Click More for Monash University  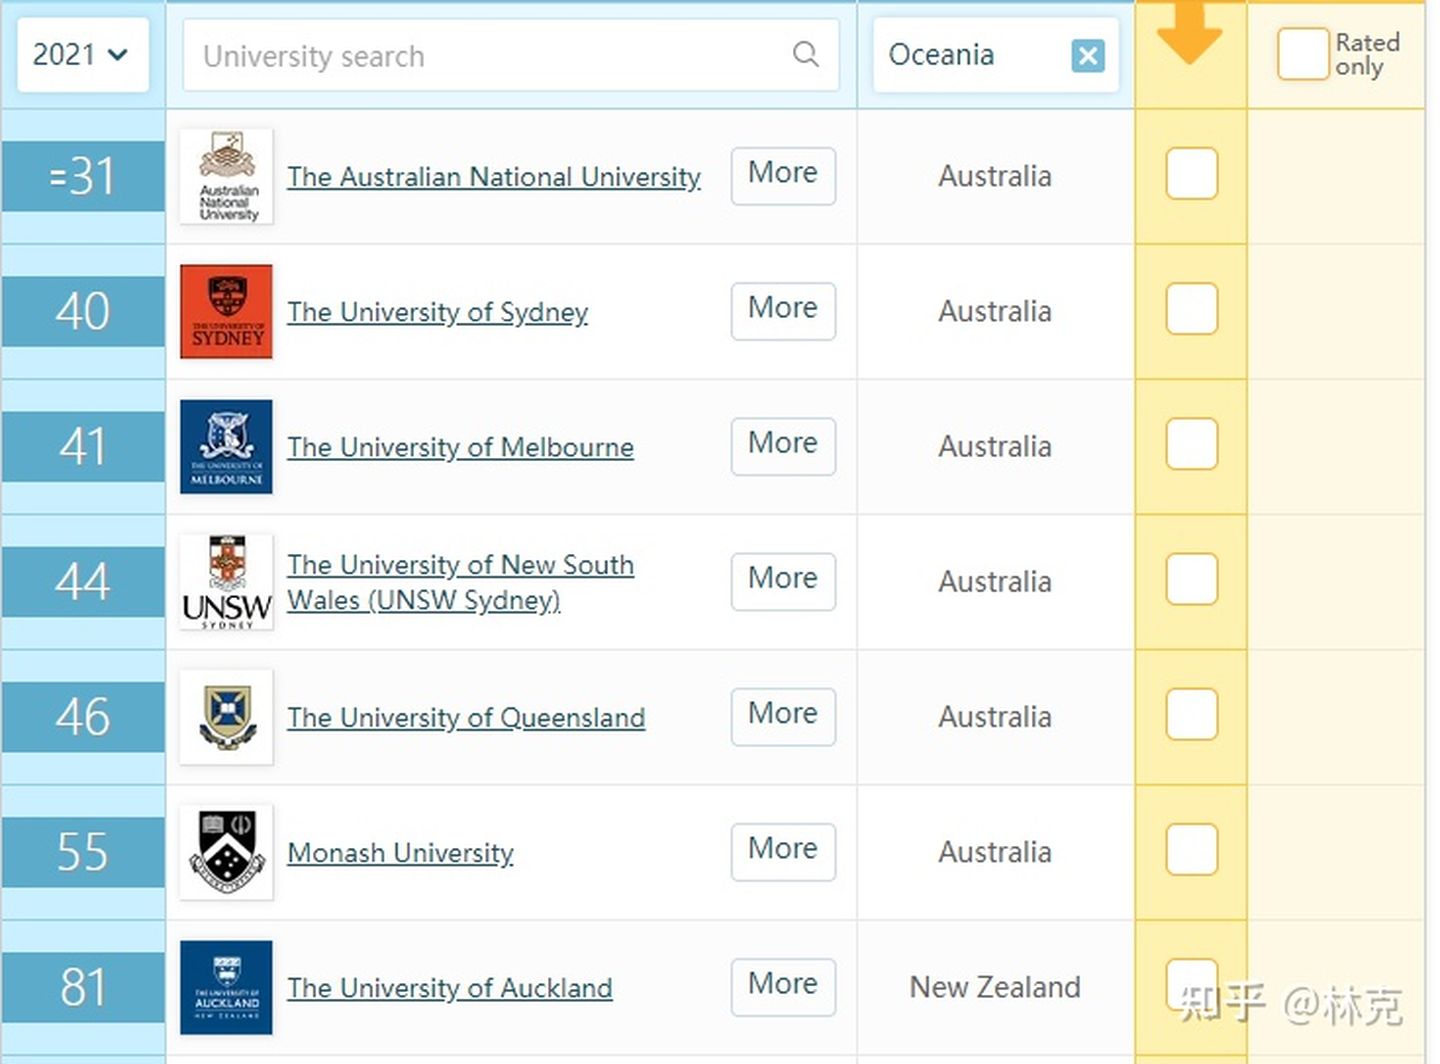click(x=783, y=852)
